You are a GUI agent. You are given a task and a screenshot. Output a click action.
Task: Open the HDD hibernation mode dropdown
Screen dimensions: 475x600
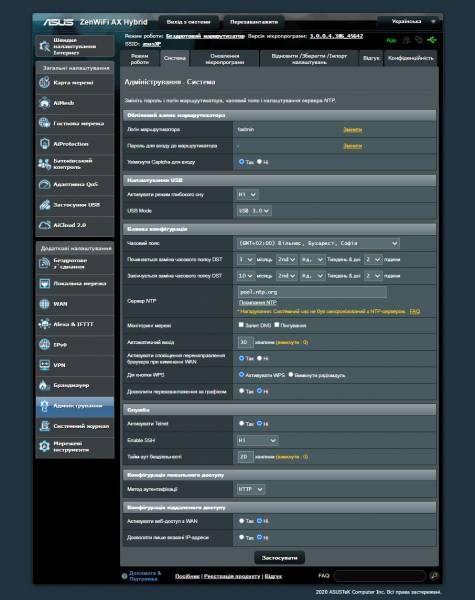(x=247, y=195)
